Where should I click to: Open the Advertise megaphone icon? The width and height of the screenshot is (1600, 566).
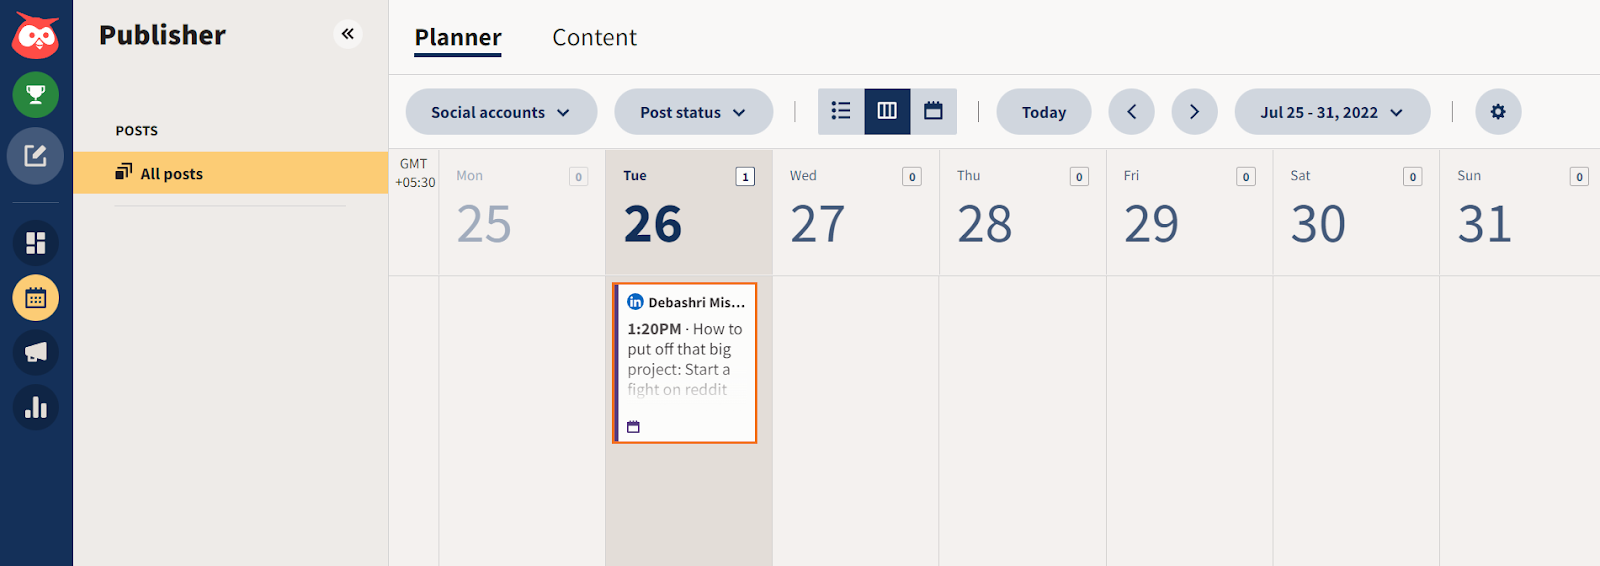(x=36, y=353)
